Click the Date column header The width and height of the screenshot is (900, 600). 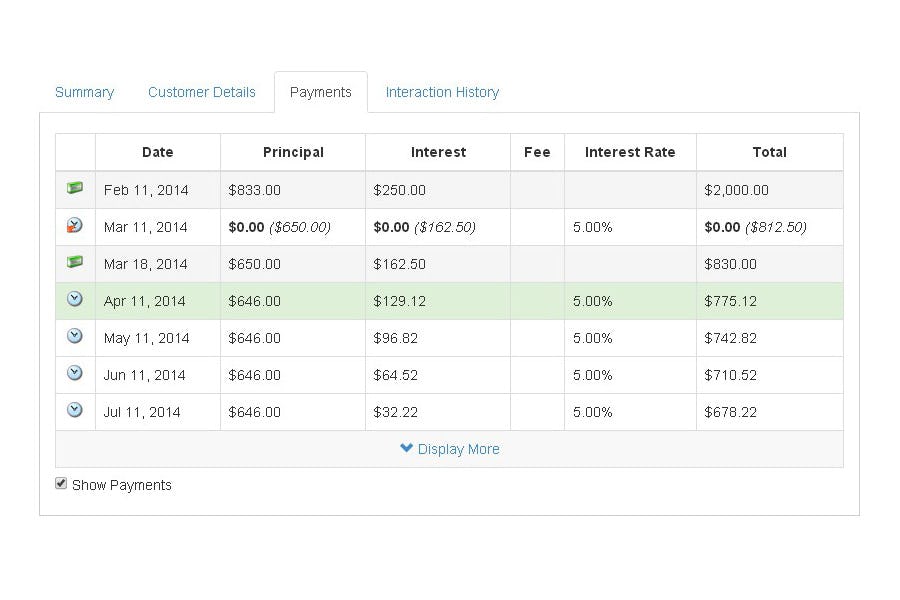(157, 152)
